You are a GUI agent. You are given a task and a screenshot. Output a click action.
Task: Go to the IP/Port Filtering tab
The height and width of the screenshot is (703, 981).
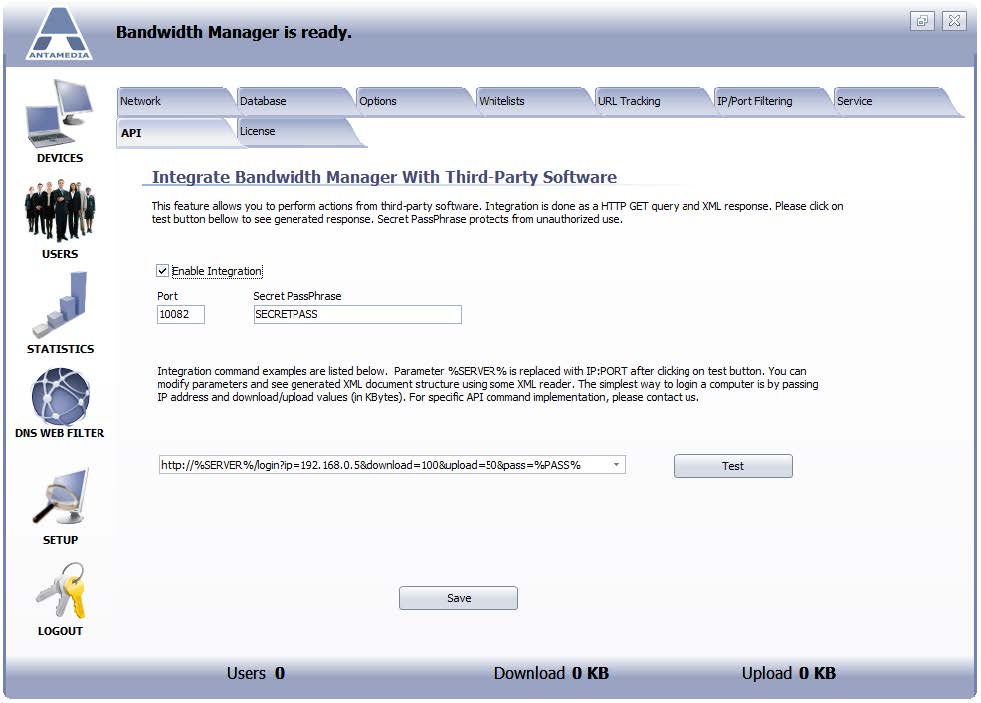pos(772,101)
